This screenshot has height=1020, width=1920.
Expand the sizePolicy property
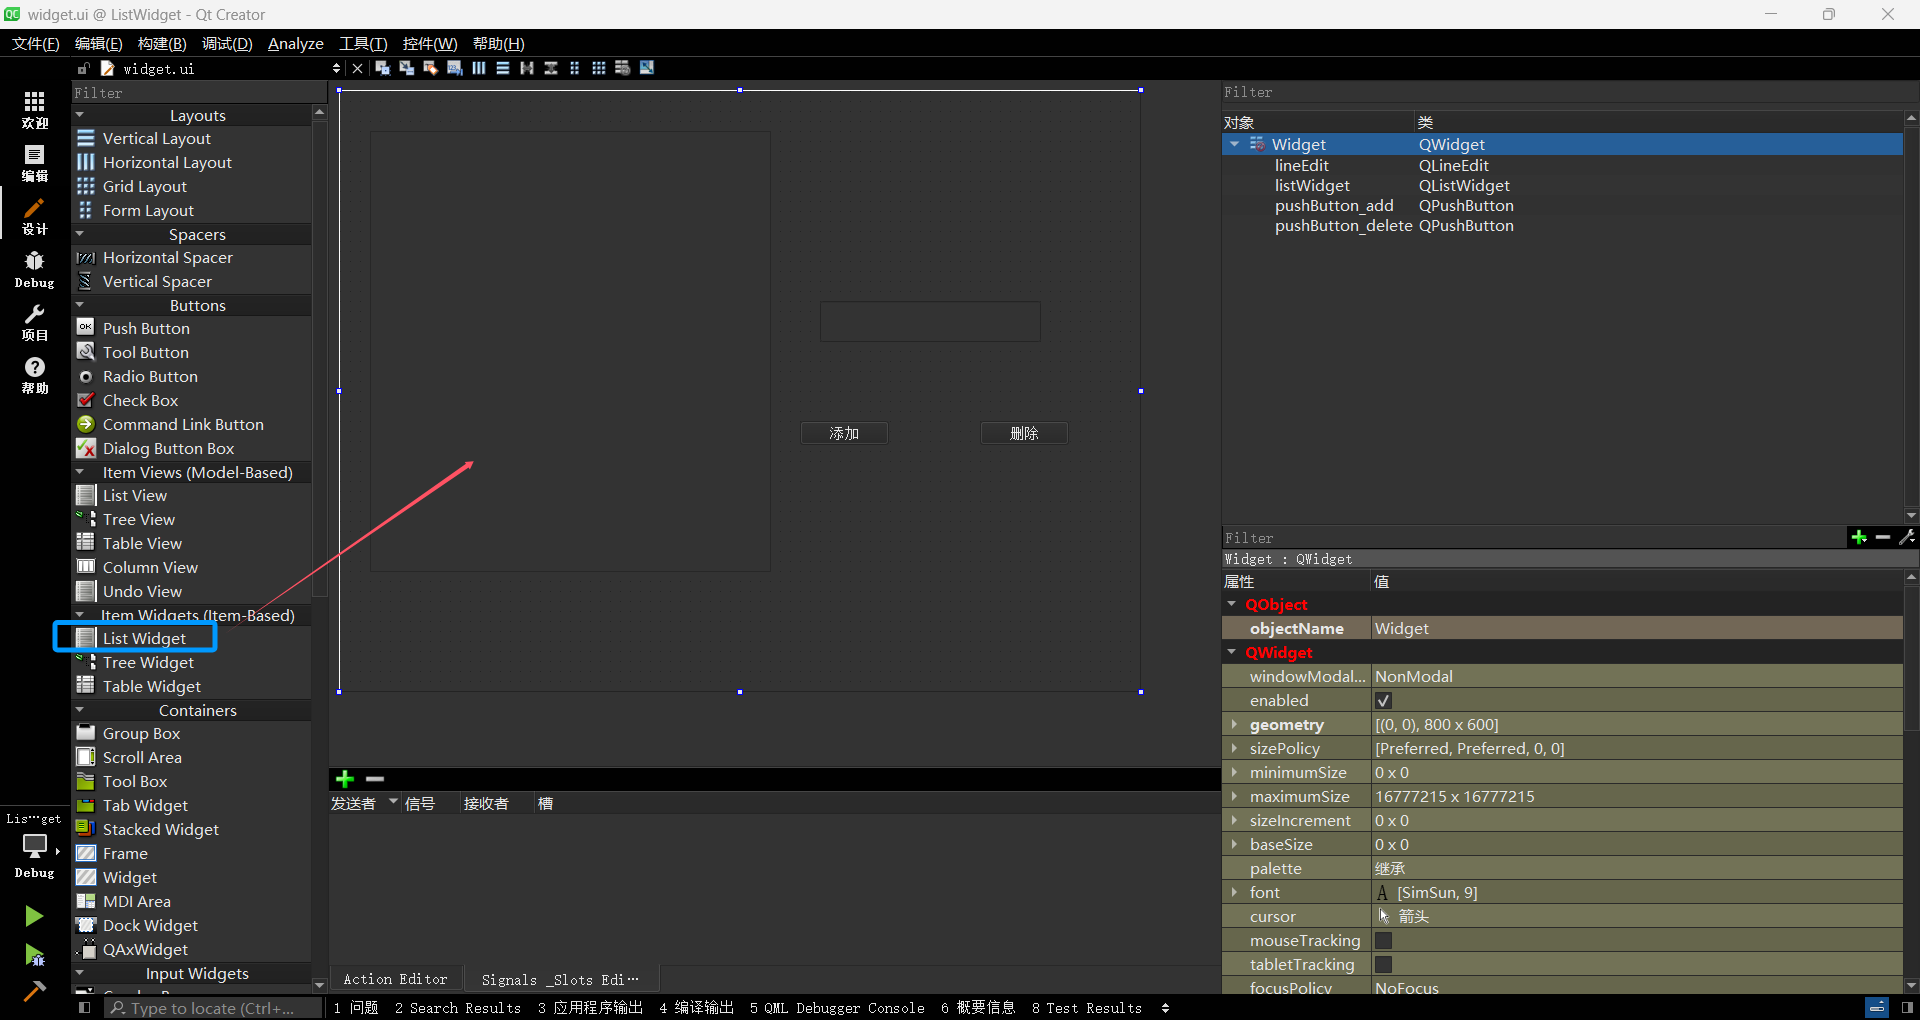click(1234, 749)
